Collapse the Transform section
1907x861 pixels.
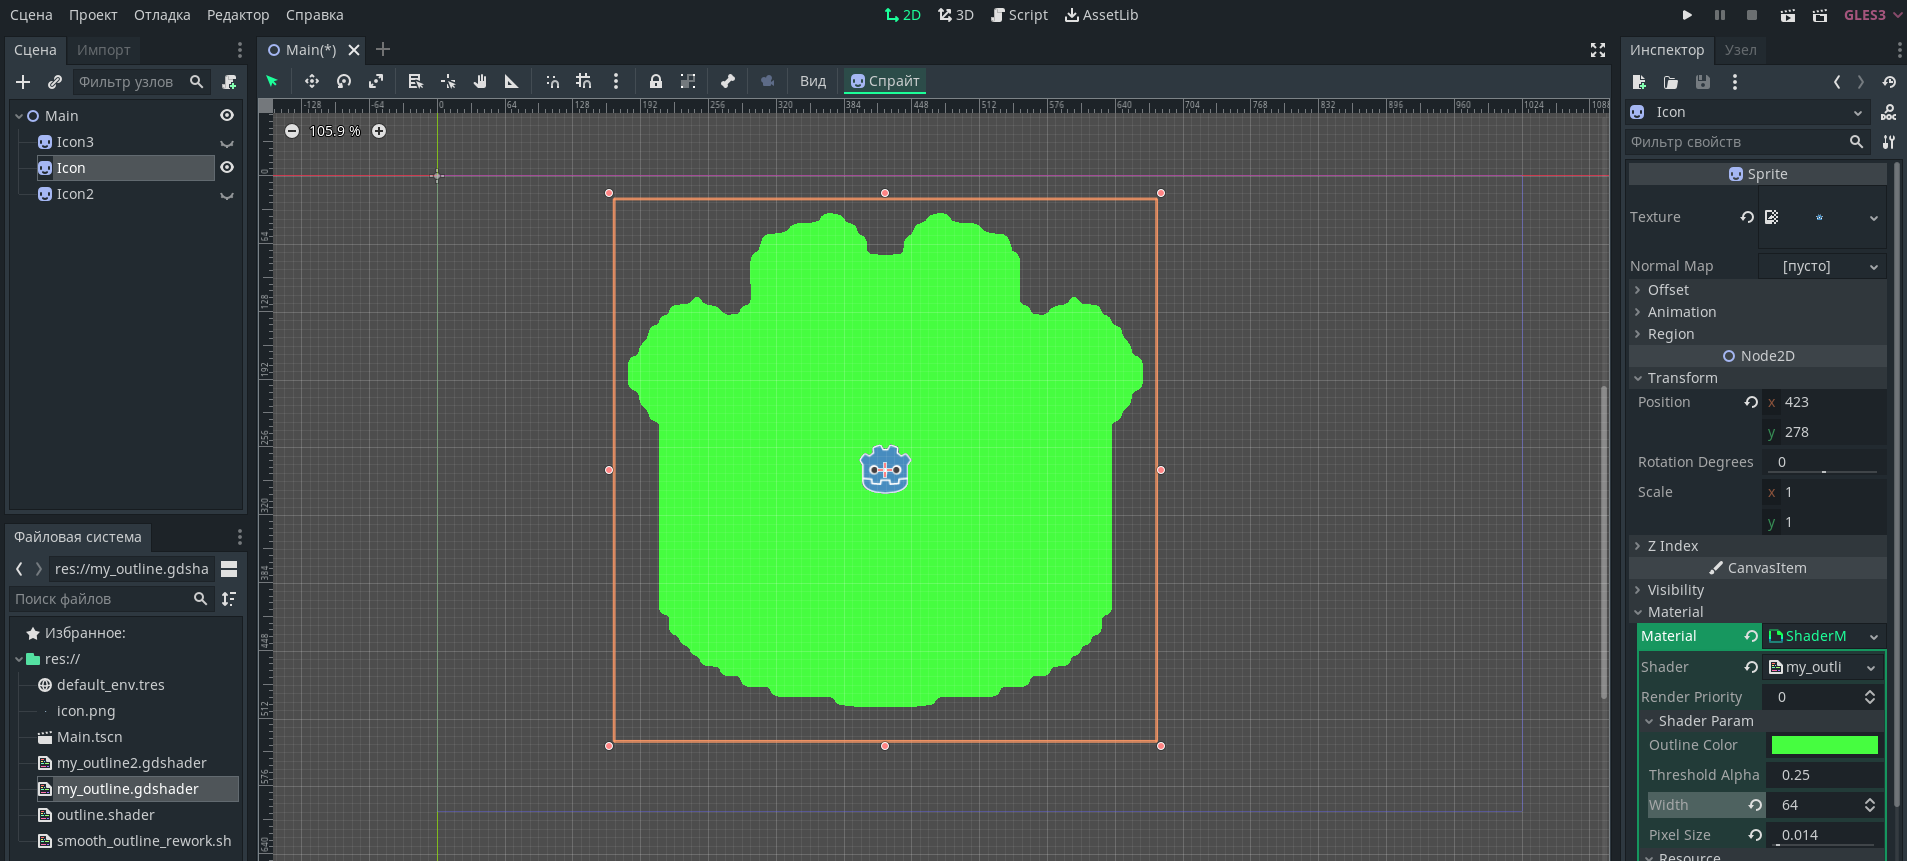point(1682,378)
